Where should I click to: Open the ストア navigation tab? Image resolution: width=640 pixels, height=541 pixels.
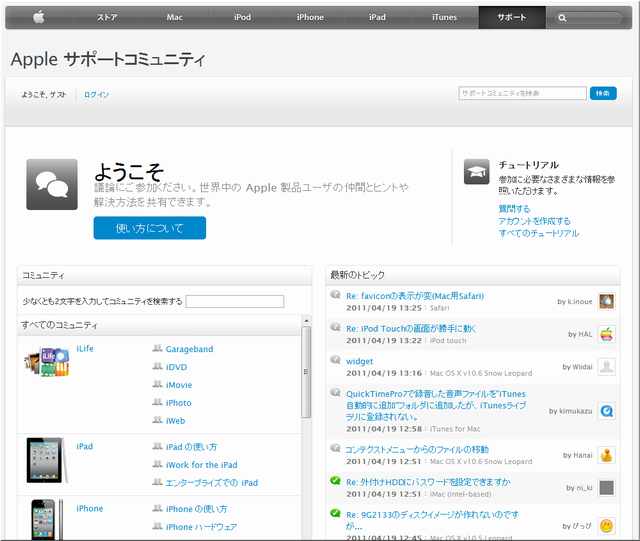(x=107, y=18)
